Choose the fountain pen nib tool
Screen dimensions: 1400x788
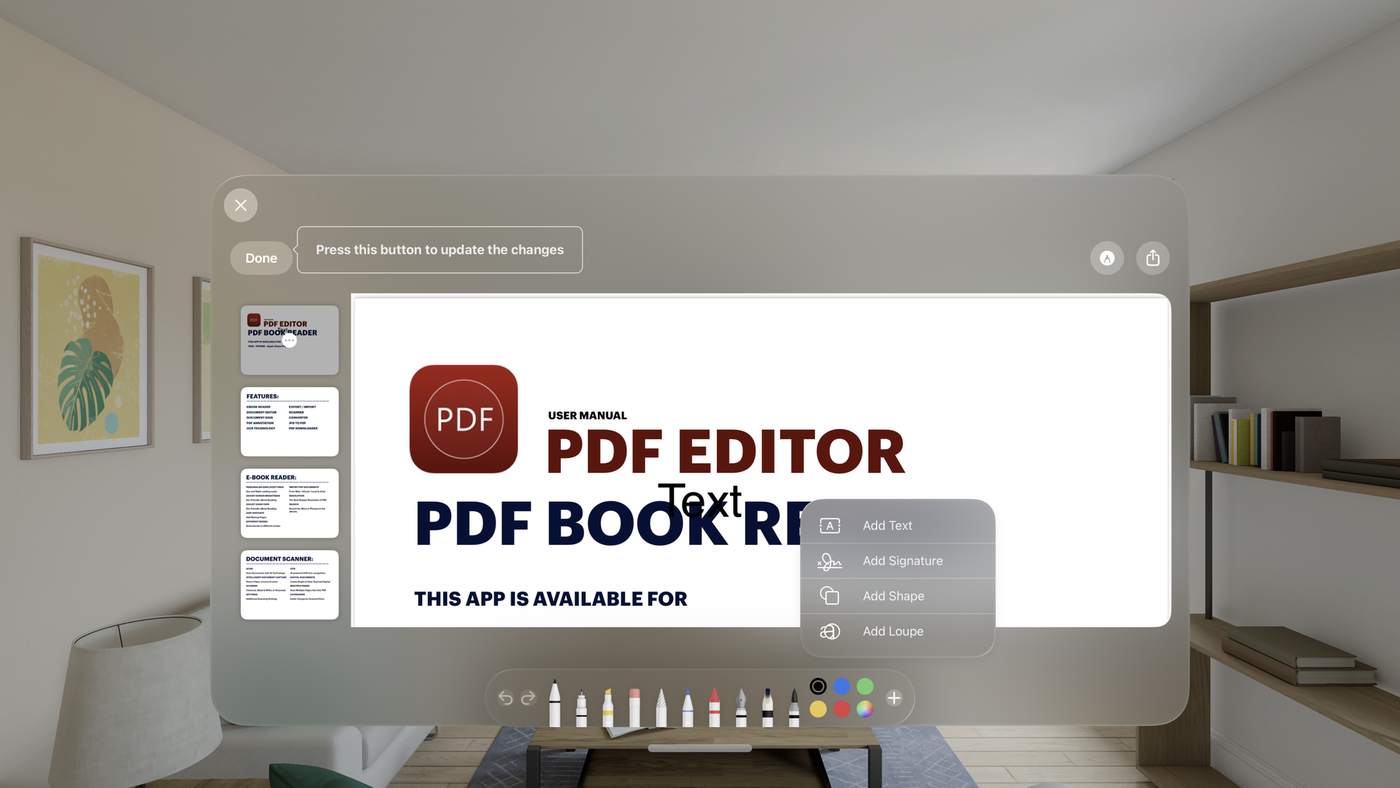741,707
